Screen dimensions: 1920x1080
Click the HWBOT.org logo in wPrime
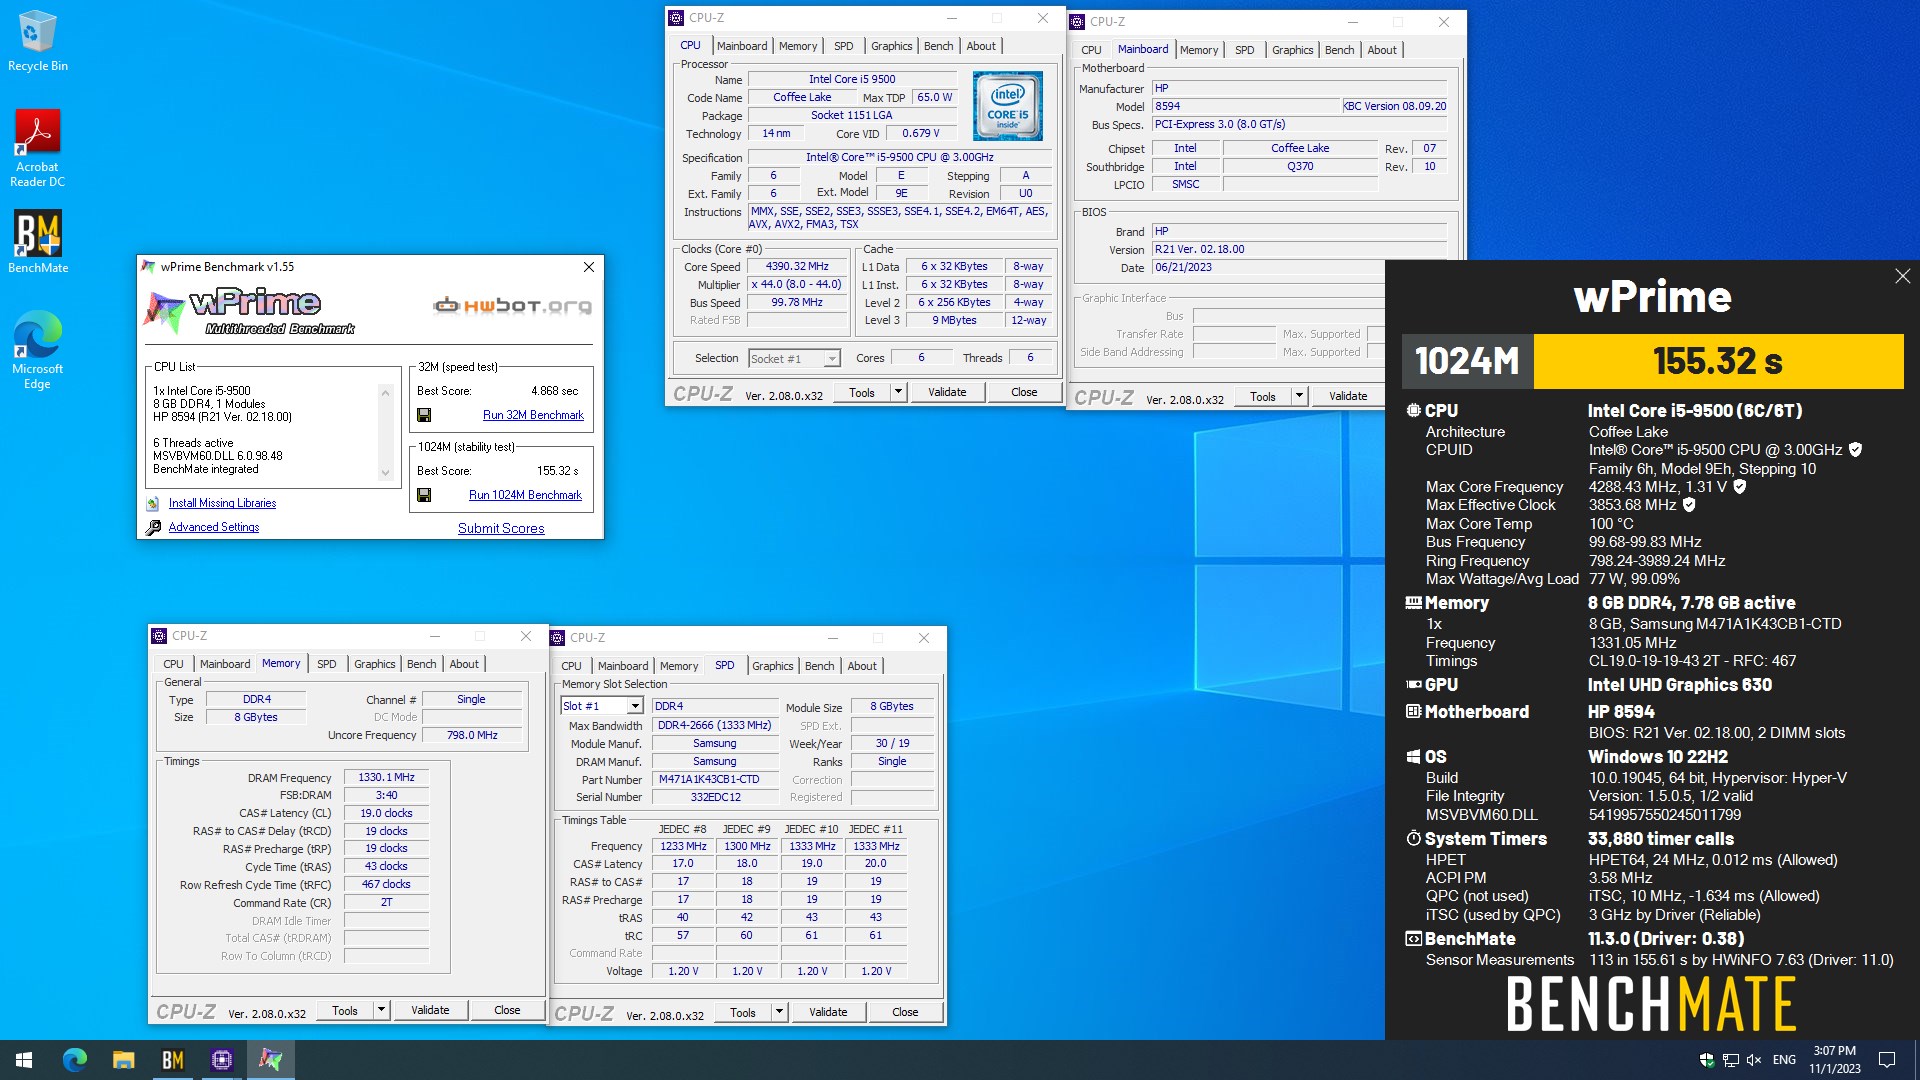(x=512, y=305)
